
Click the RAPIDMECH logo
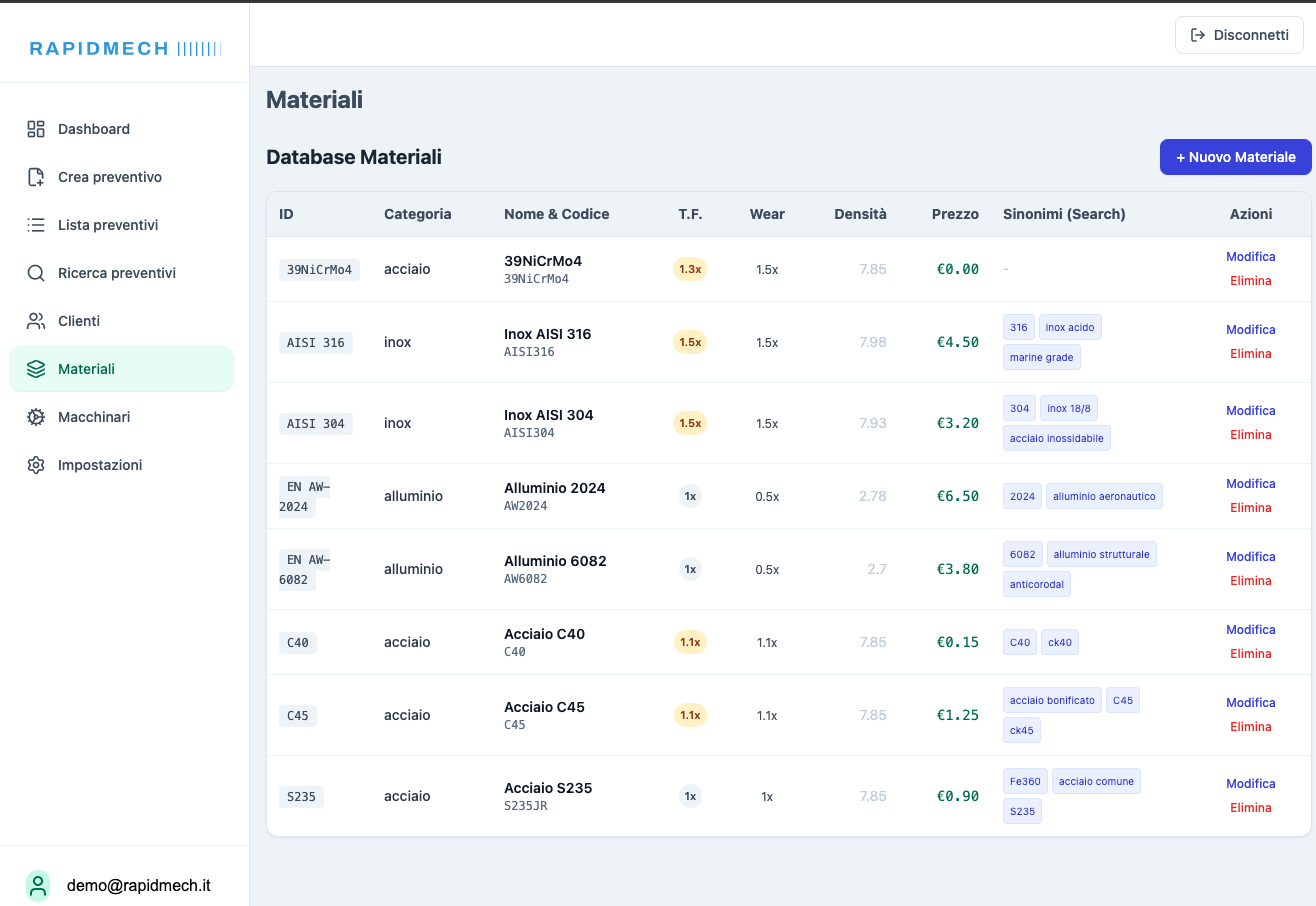(x=125, y=48)
